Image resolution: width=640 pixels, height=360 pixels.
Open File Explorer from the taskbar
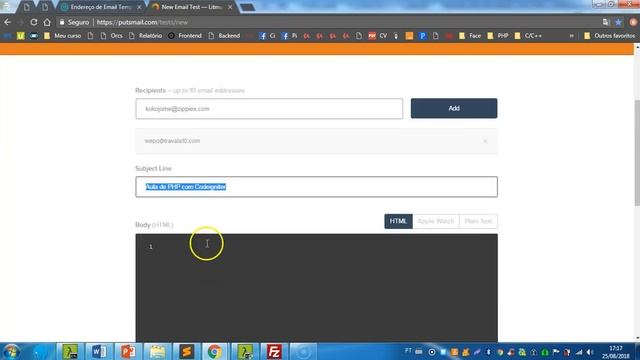[x=157, y=351]
